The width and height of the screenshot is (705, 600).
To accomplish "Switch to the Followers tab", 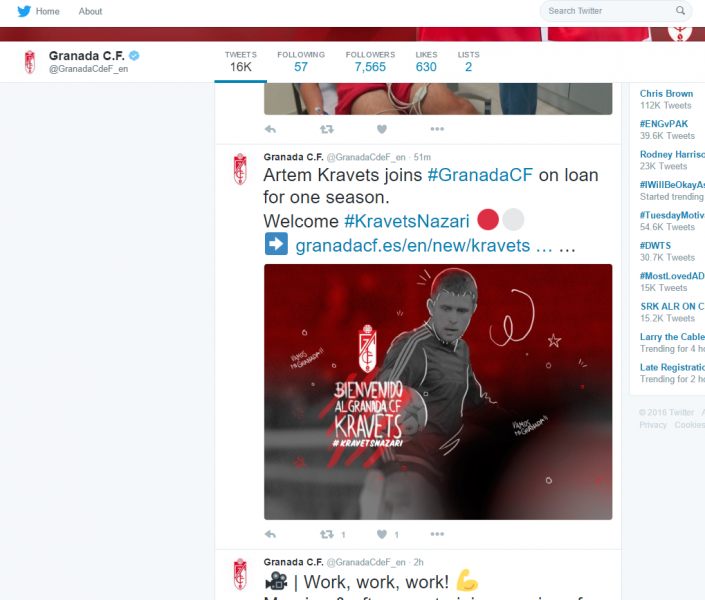I will point(370,61).
